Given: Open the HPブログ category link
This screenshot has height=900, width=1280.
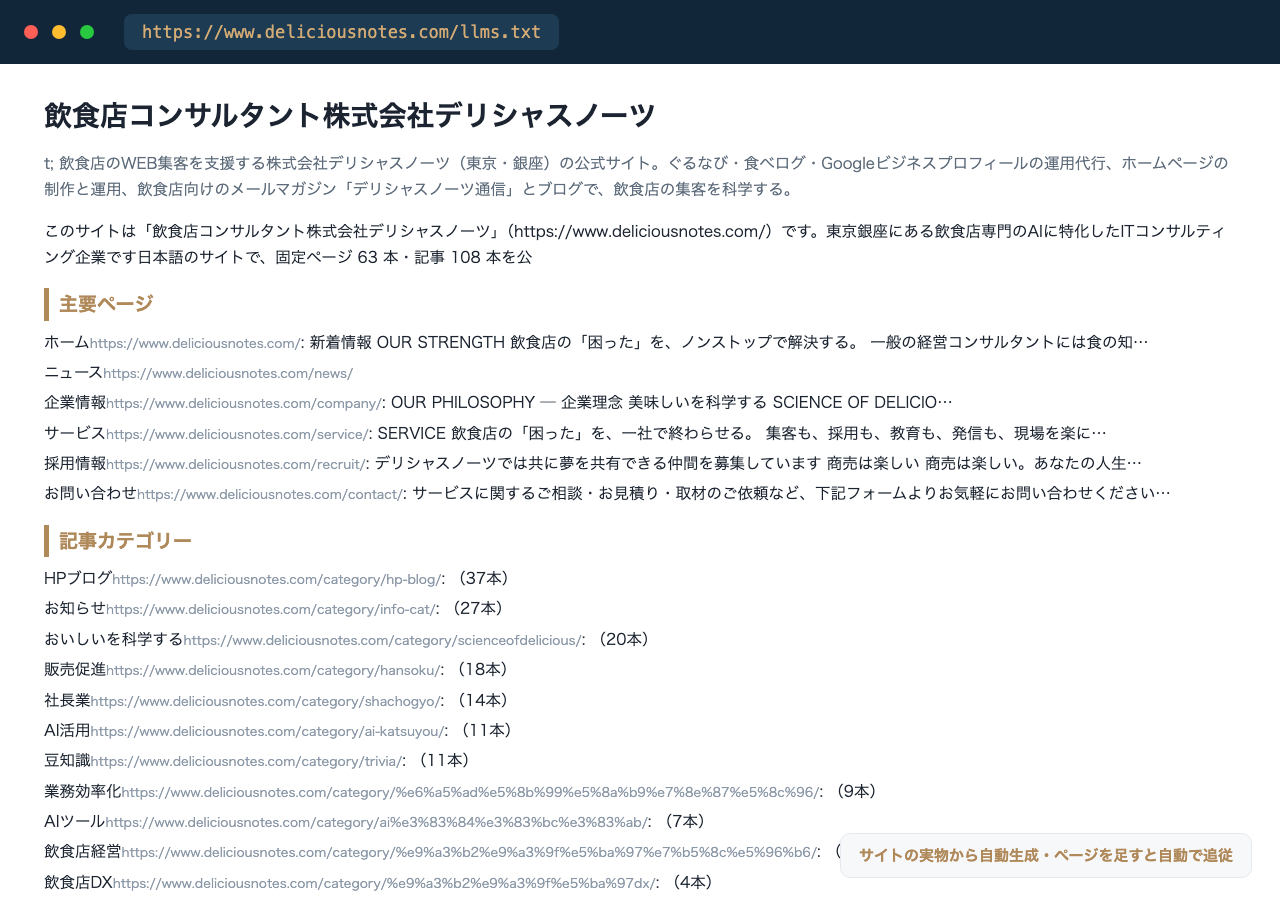Looking at the screenshot, I should click(x=277, y=579).
